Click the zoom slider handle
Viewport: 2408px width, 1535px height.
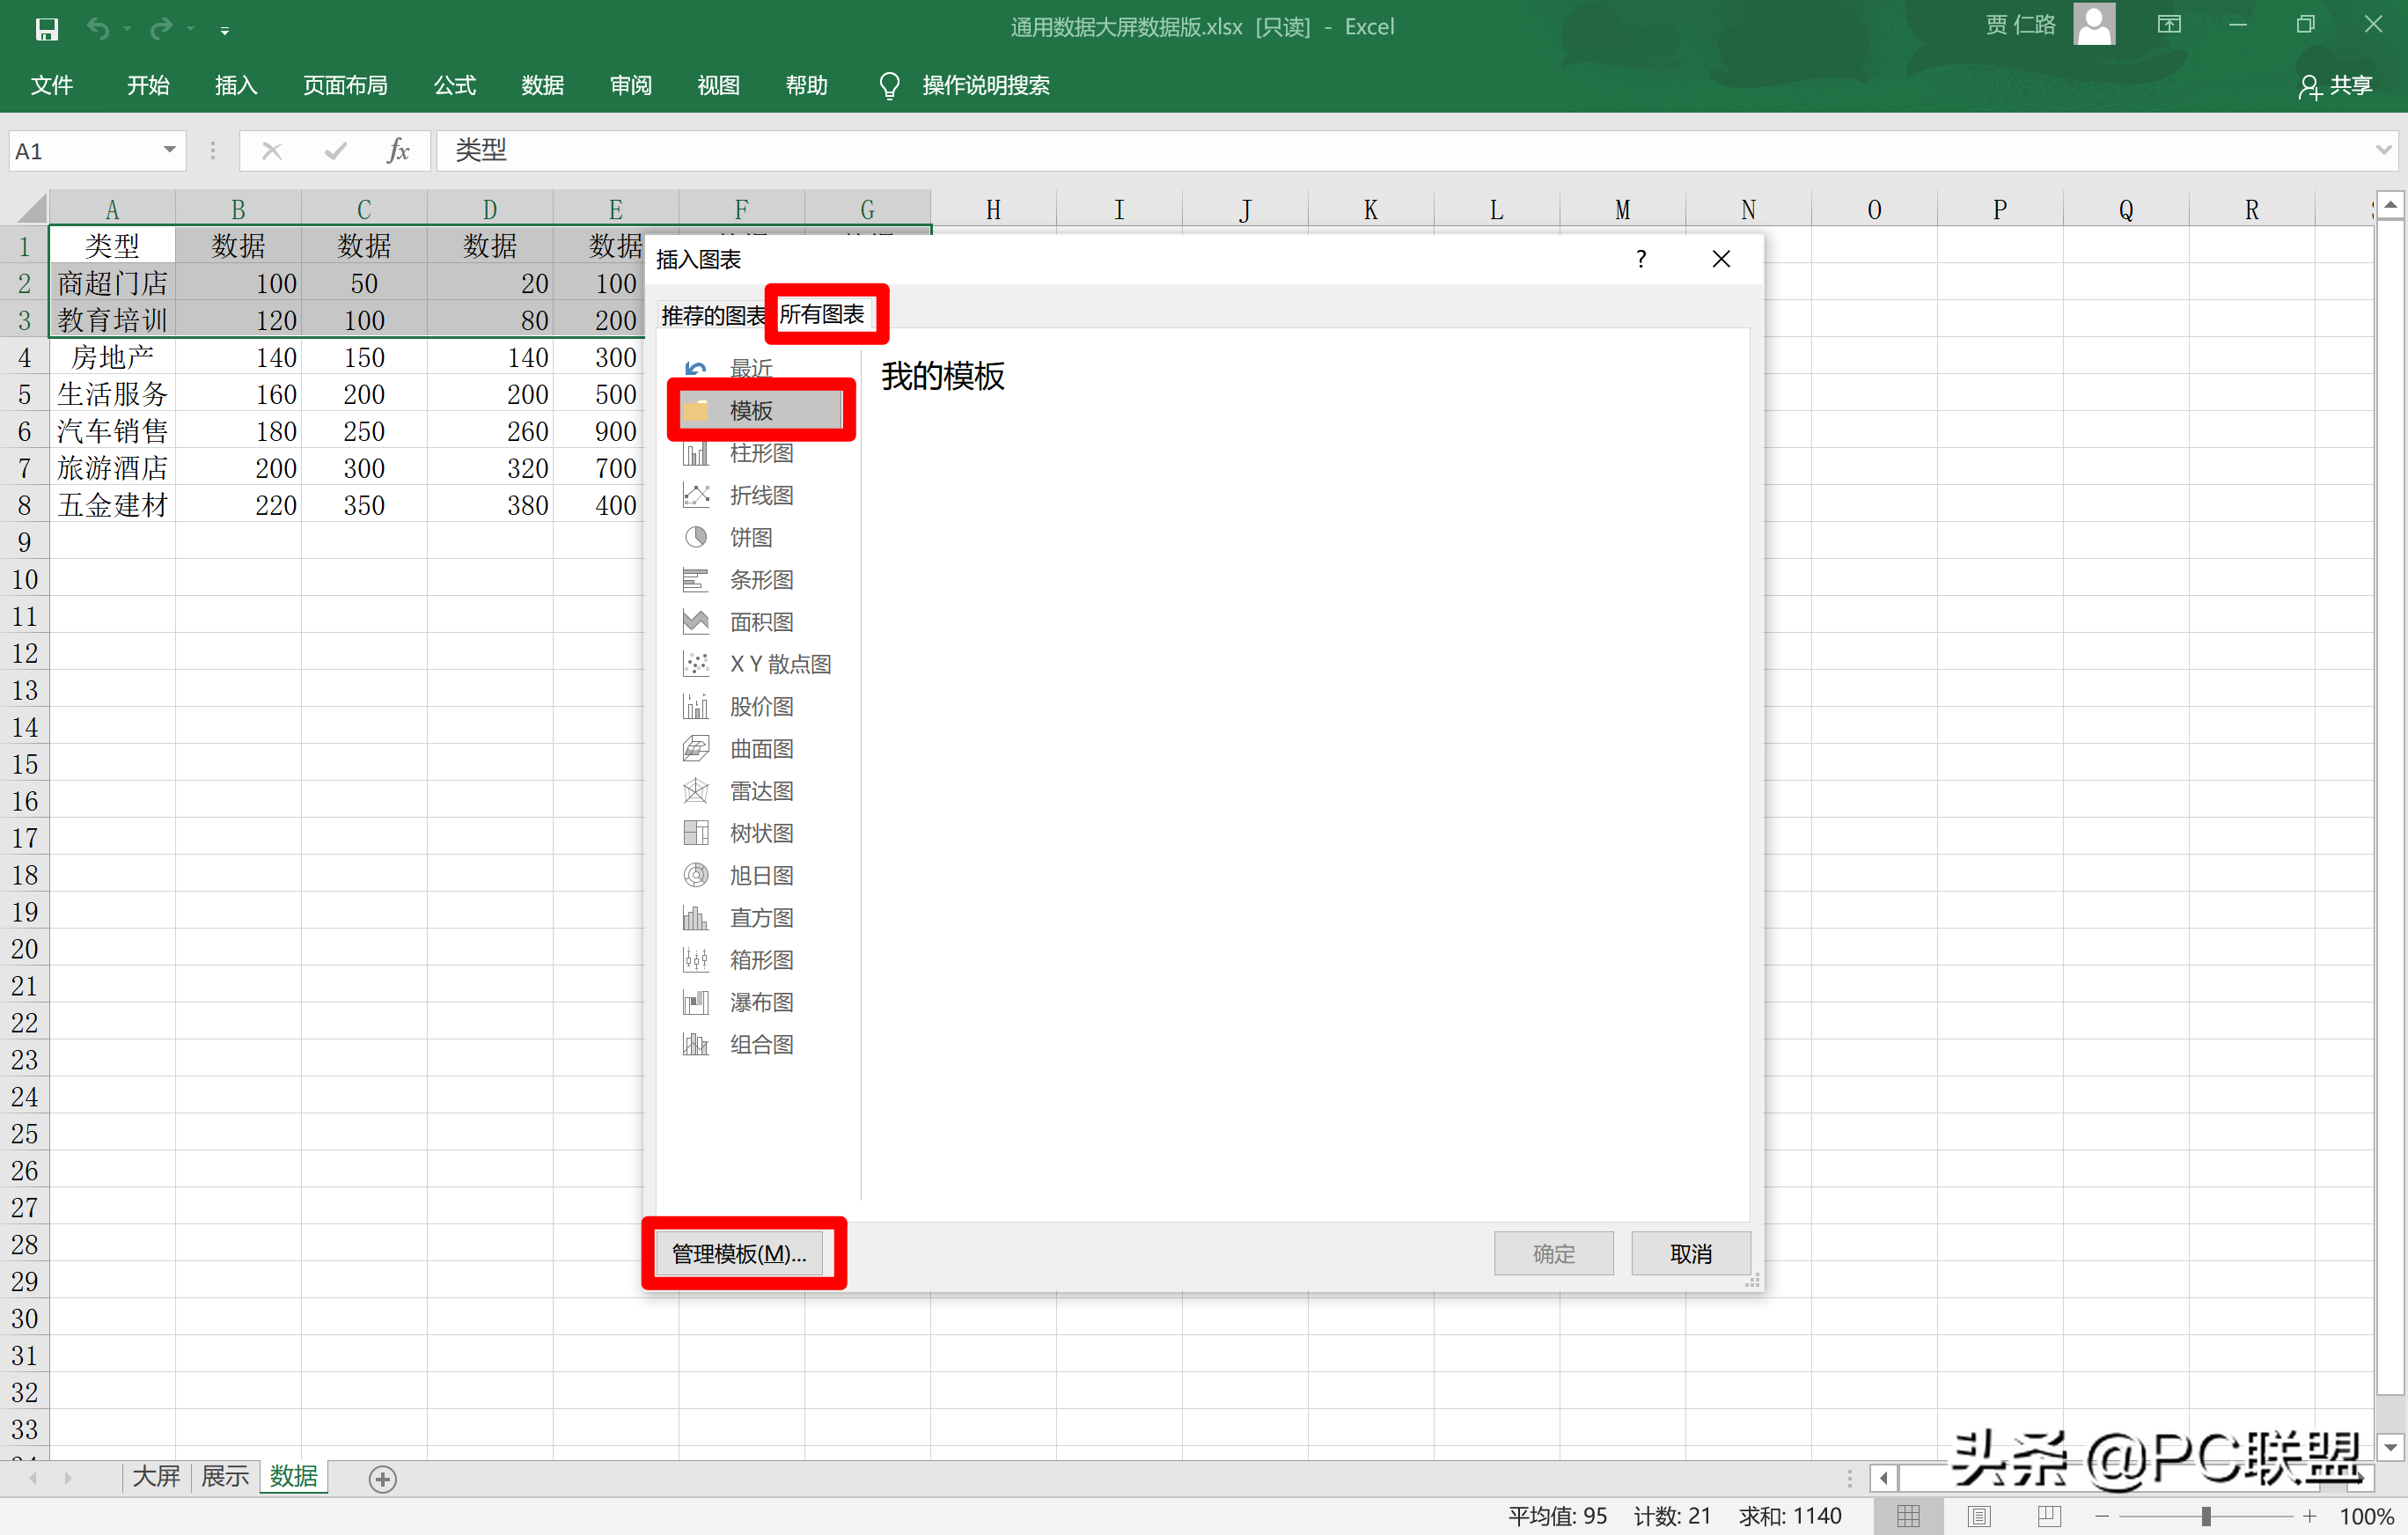(2206, 1516)
